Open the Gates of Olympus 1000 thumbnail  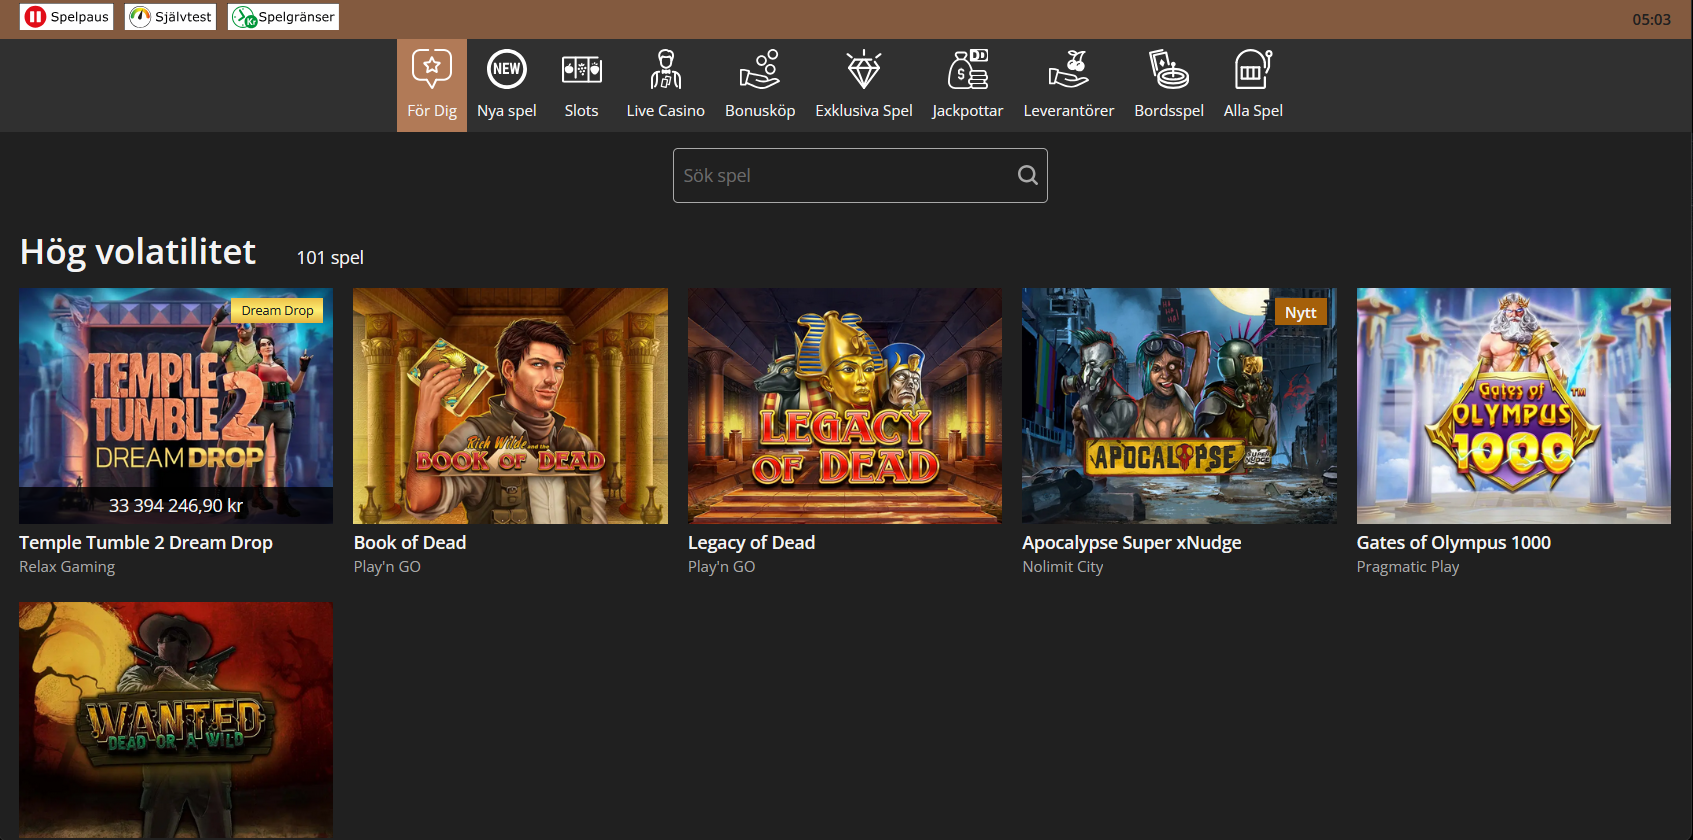[x=1514, y=406]
